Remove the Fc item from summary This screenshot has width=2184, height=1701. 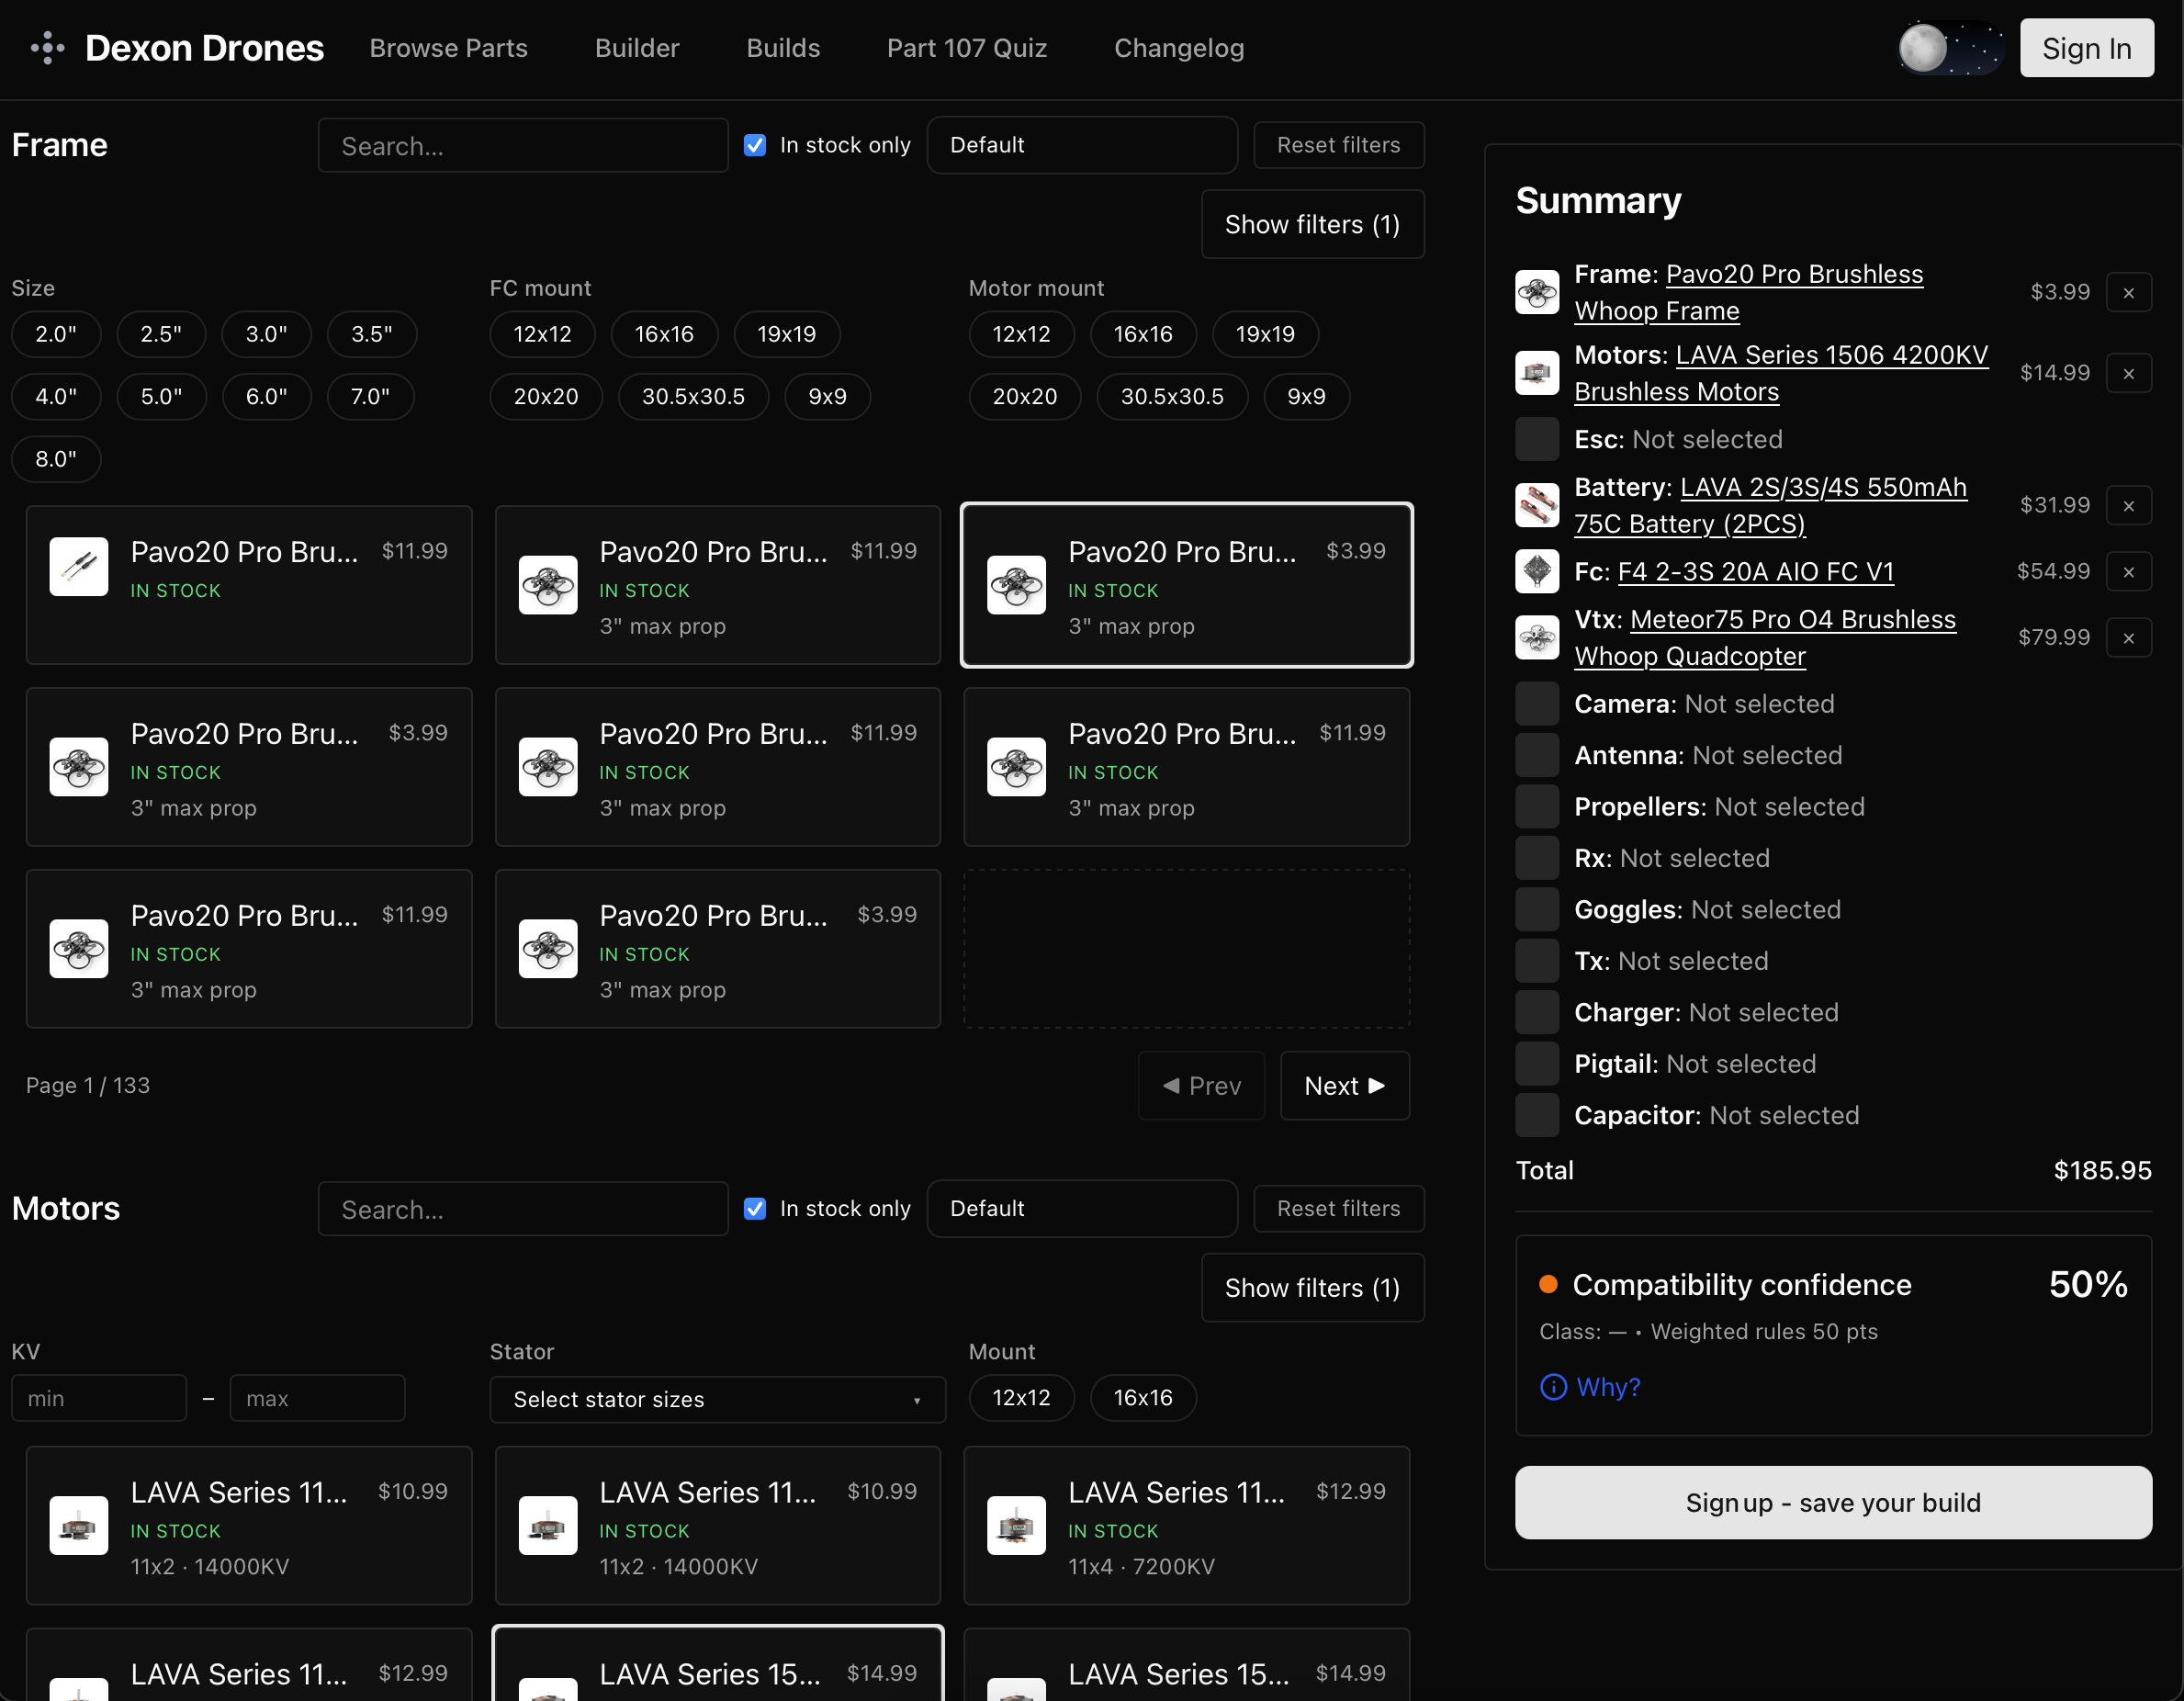point(2129,572)
